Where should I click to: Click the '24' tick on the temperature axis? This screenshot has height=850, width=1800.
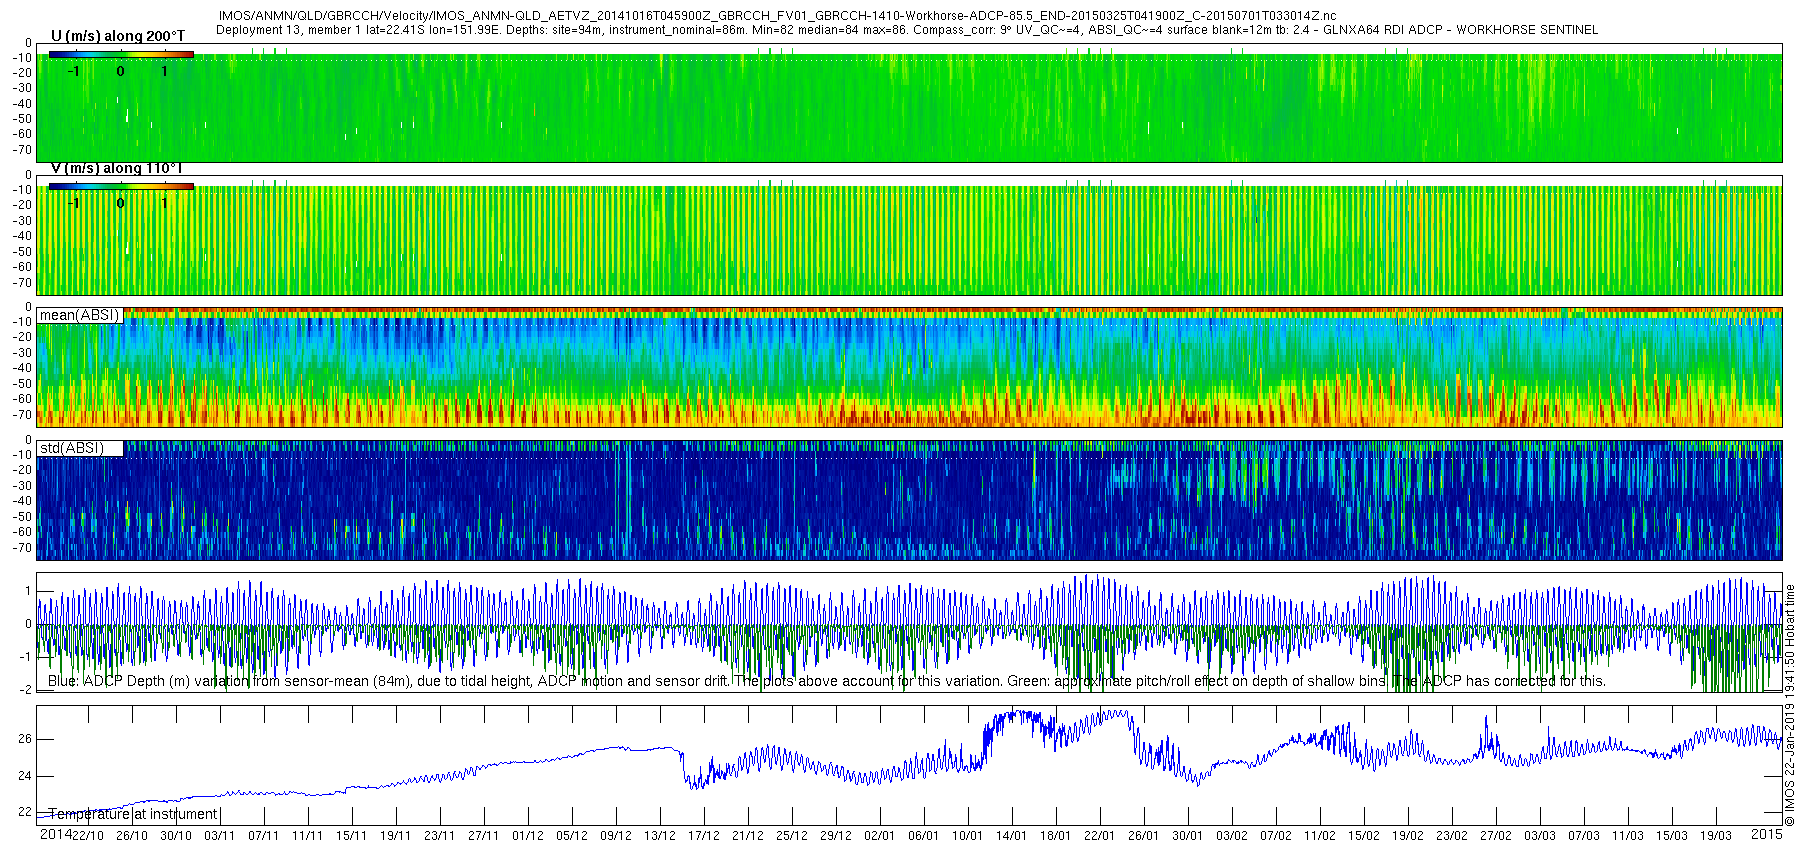[25, 776]
